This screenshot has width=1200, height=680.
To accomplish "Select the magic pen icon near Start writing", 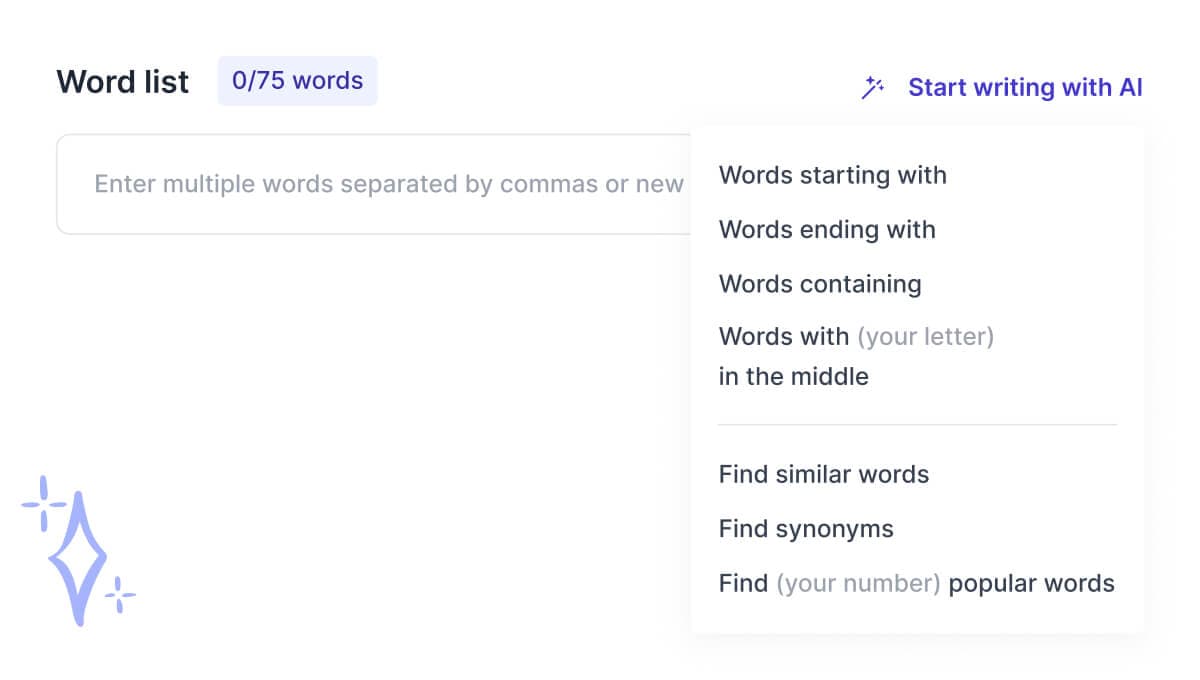I will click(x=872, y=87).
